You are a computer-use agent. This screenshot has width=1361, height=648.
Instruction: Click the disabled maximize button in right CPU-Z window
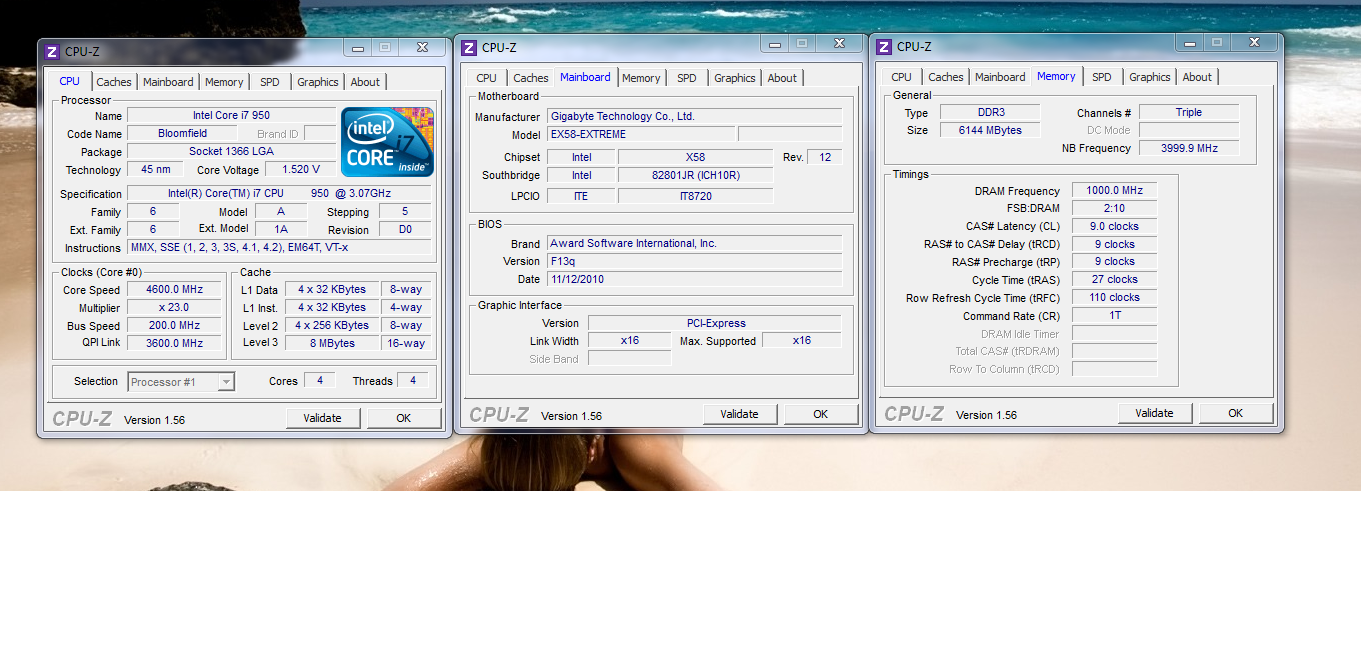pyautogui.click(x=1216, y=42)
